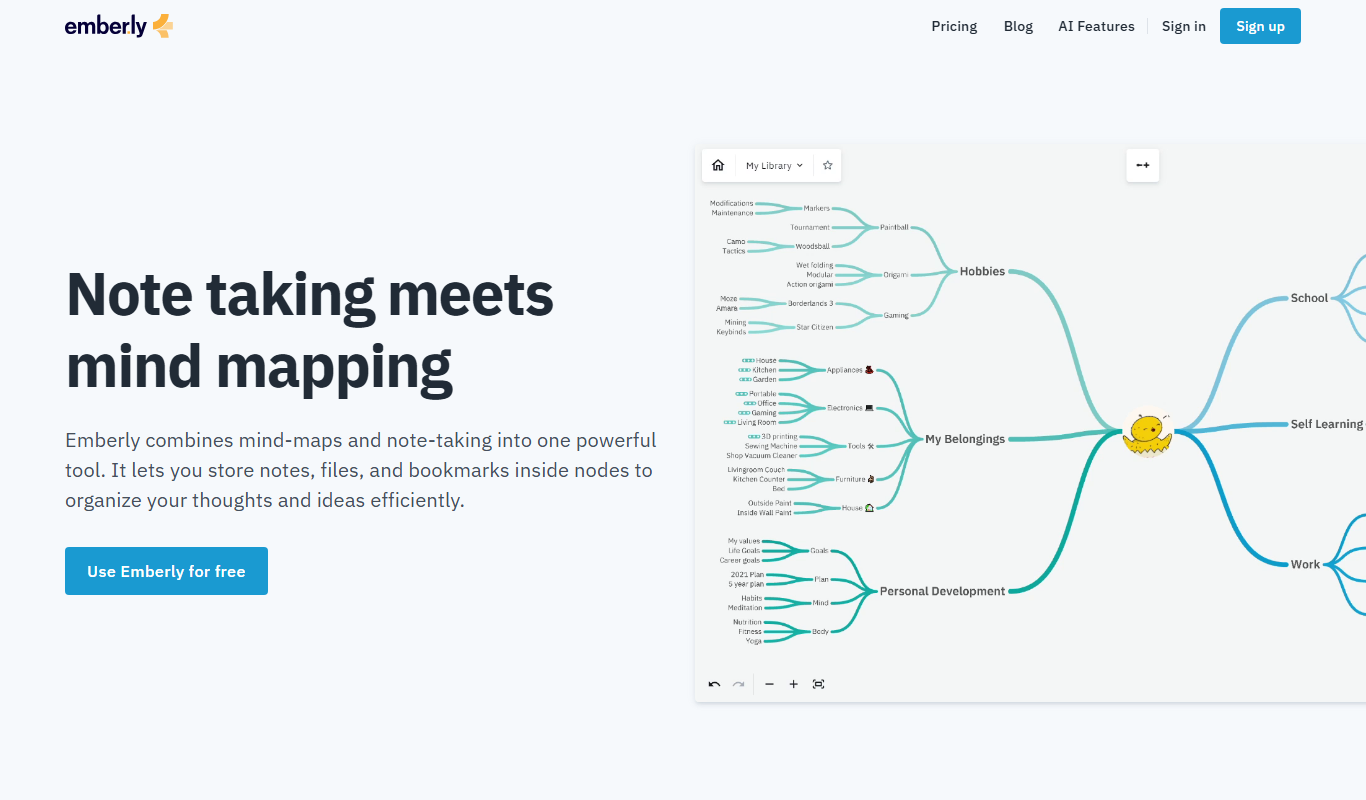
Task: Select the chick avatar center node
Action: click(x=1147, y=432)
